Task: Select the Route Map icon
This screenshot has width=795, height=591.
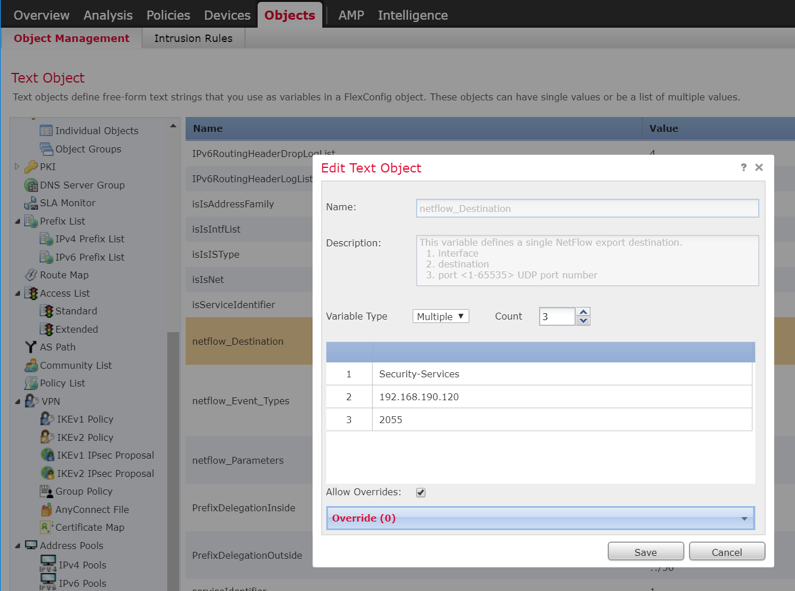Action: point(31,275)
